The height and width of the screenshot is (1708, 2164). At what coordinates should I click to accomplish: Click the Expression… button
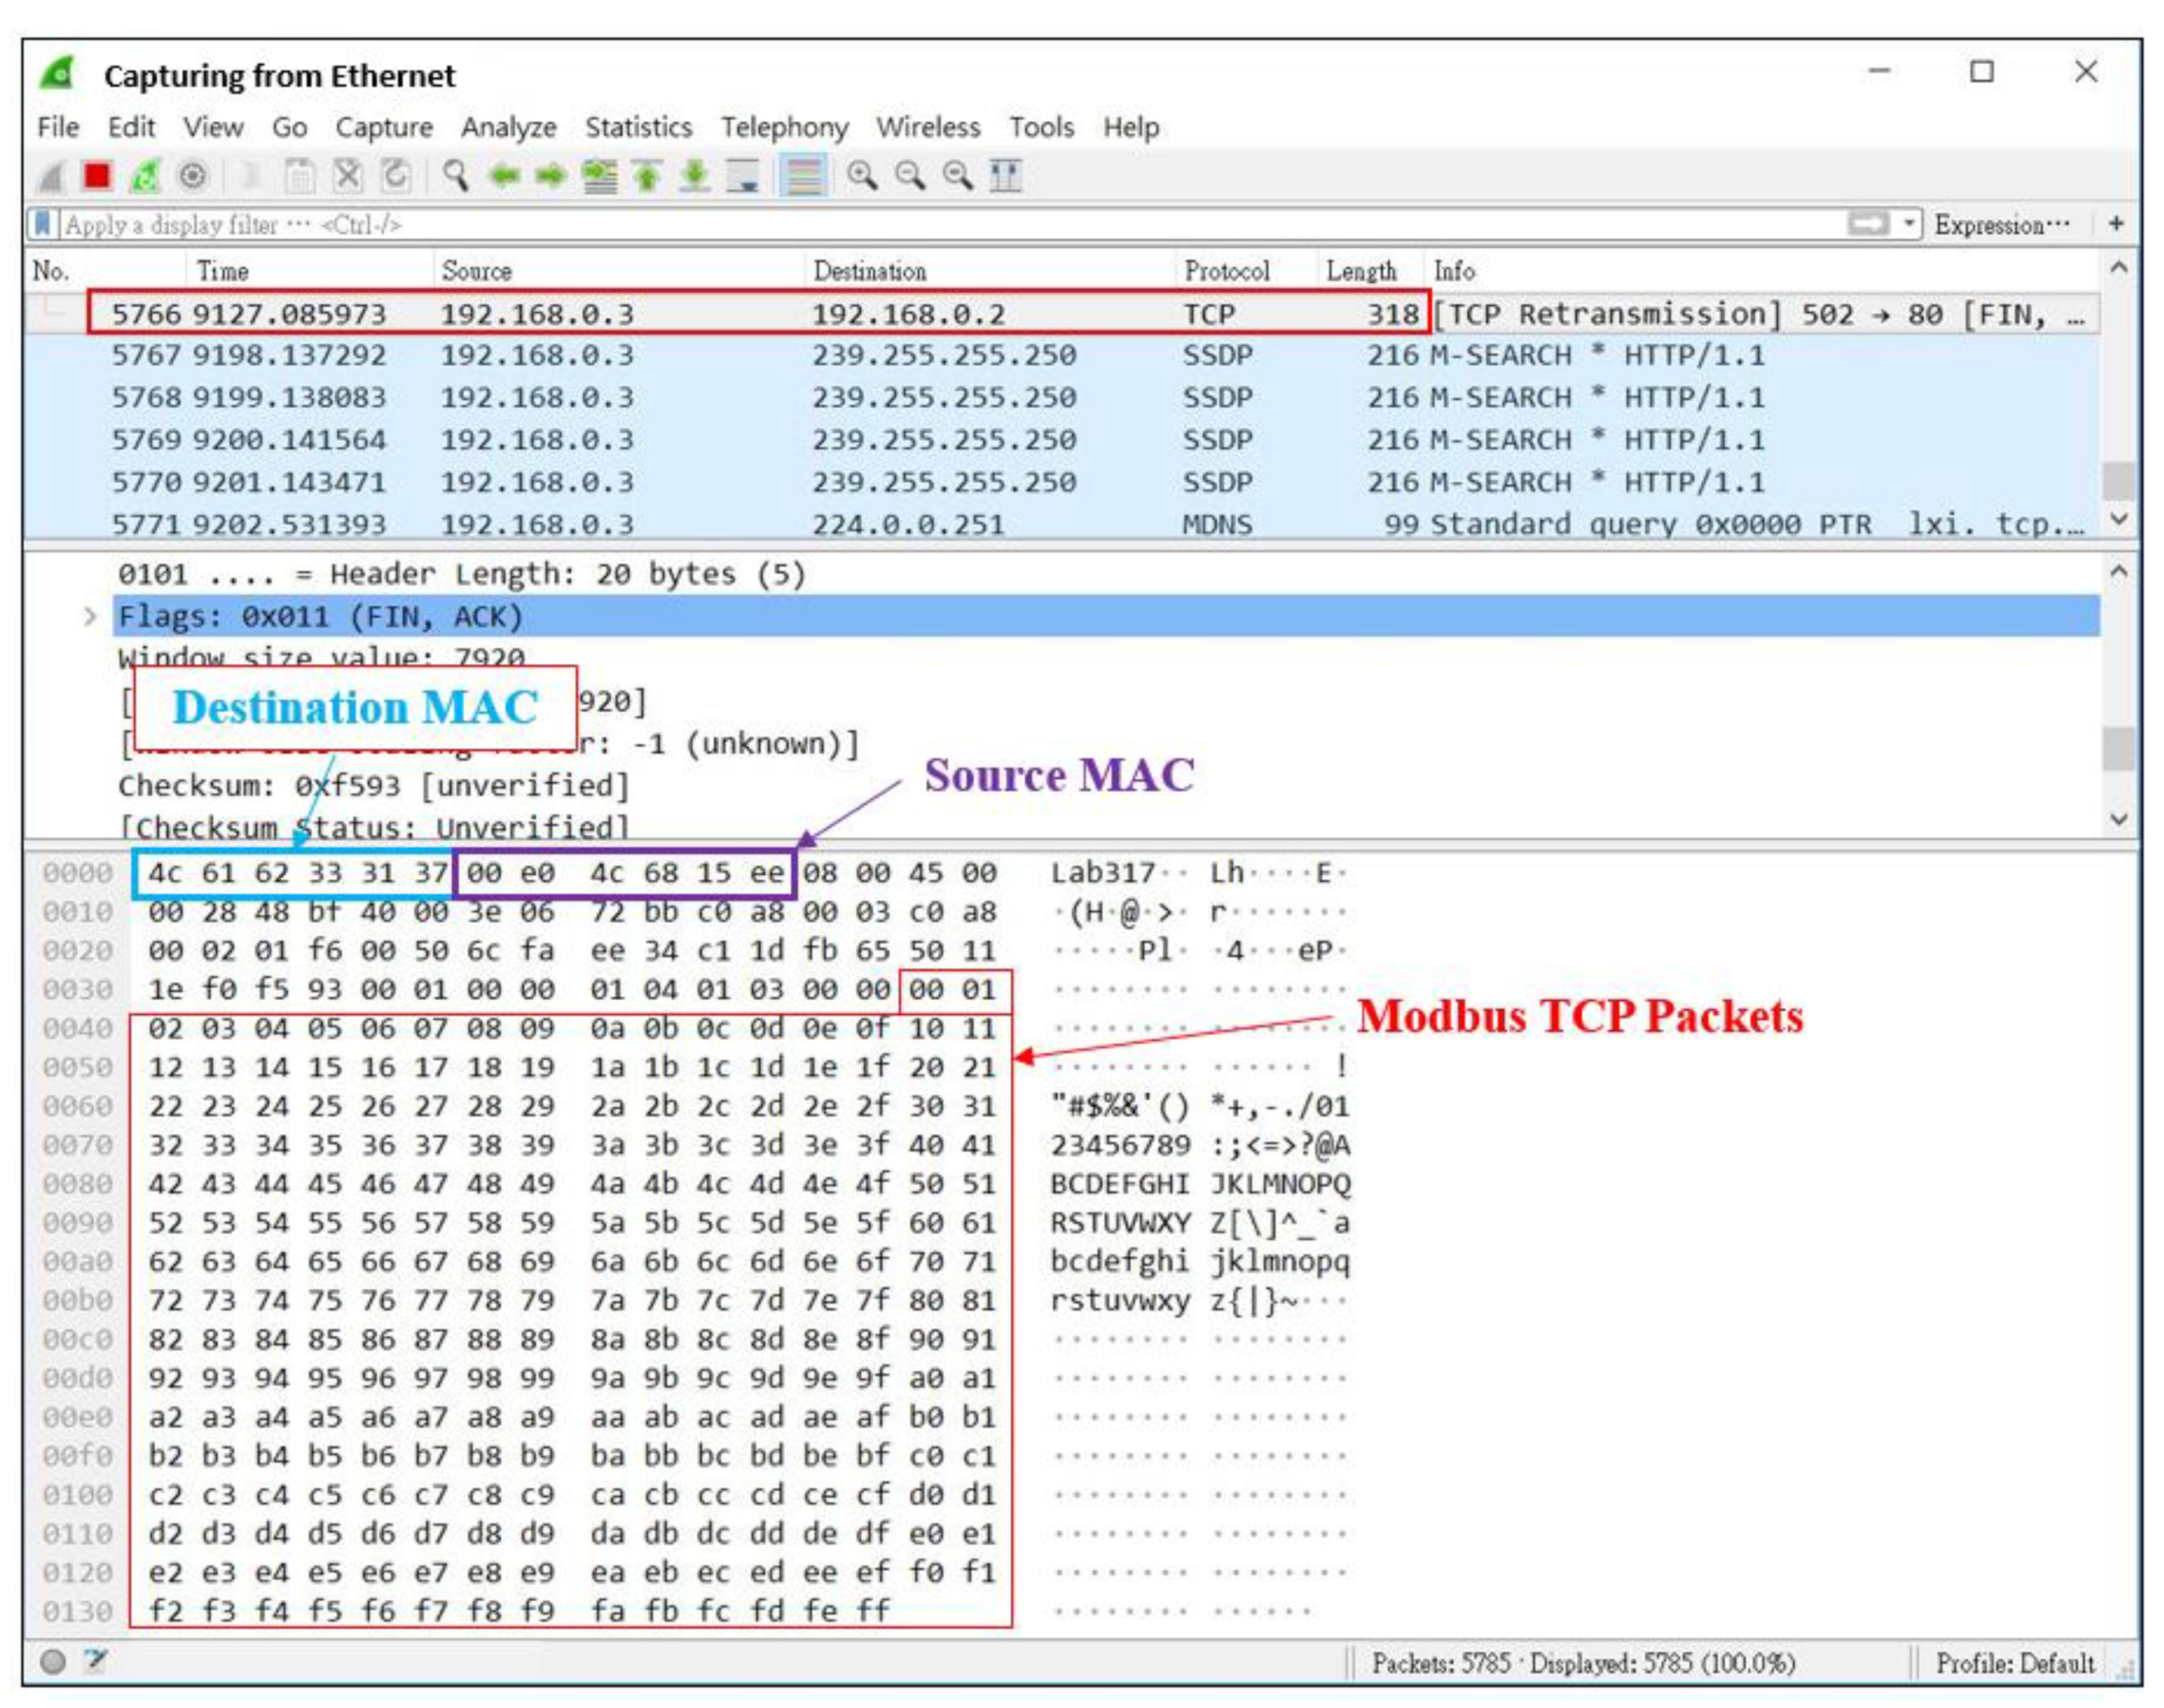click(x=2001, y=224)
